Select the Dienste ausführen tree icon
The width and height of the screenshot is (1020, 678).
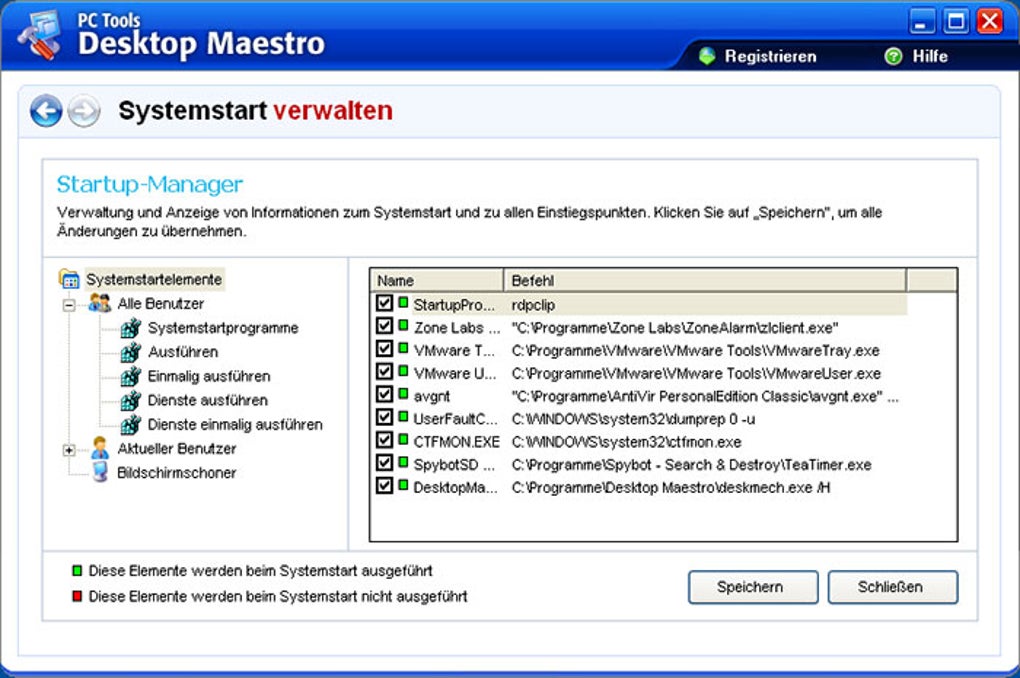pos(130,400)
